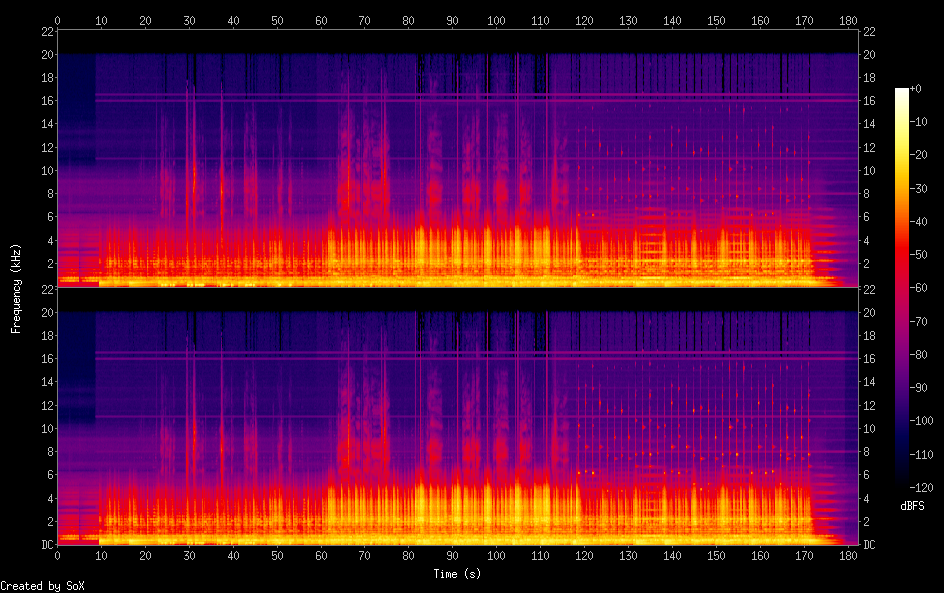Viewport: 944px width, 593px height.
Task: Click the "Frequency (kHz)" vertical axis label
Action: (x=16, y=287)
